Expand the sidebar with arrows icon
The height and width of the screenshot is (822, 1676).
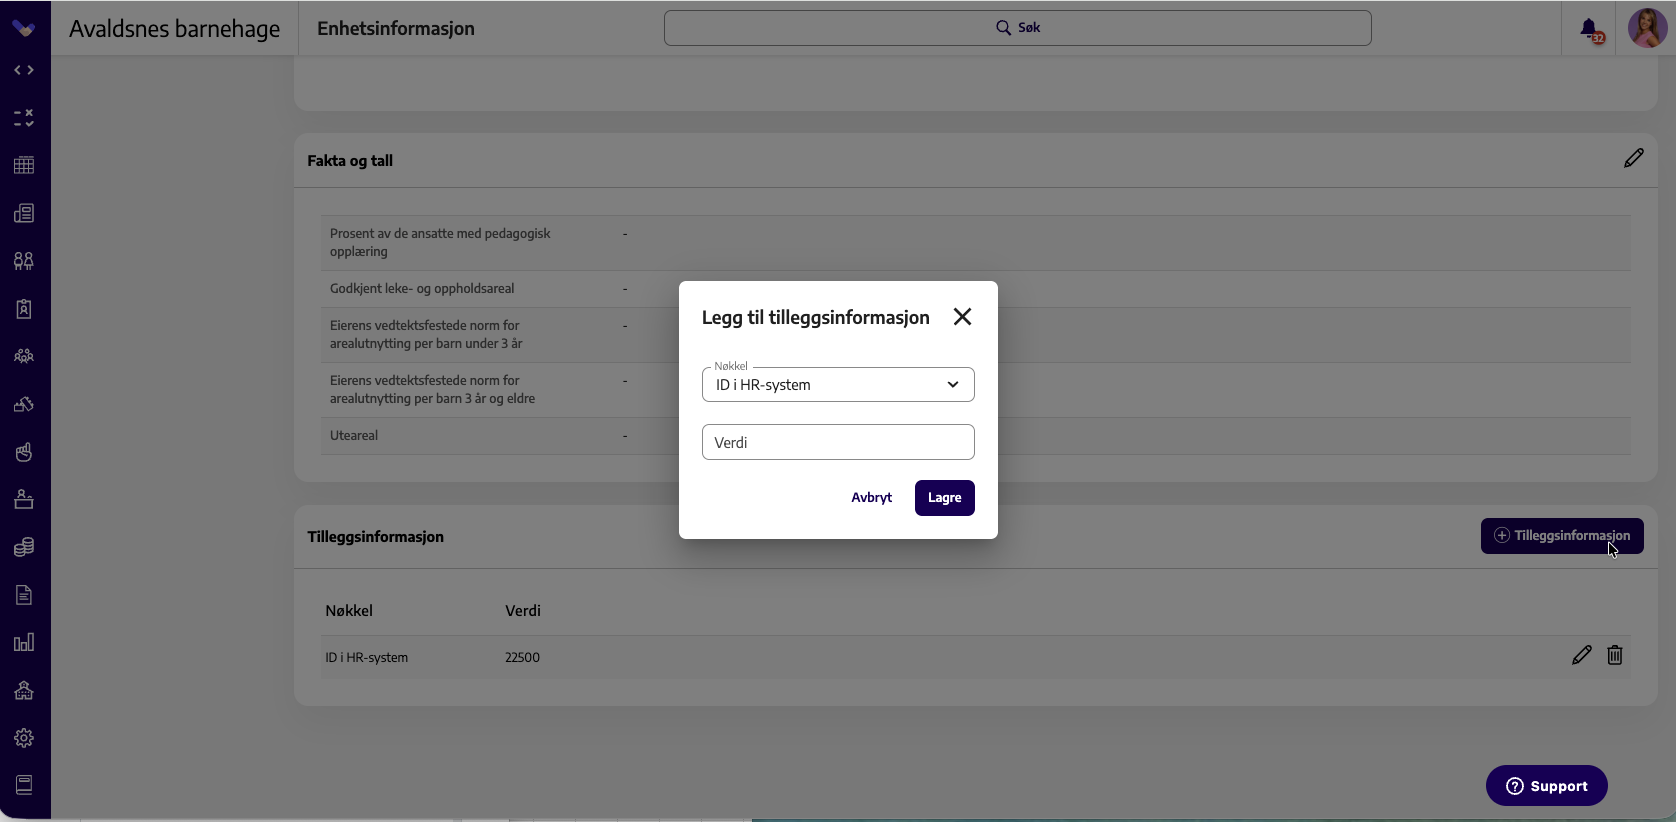(x=24, y=70)
